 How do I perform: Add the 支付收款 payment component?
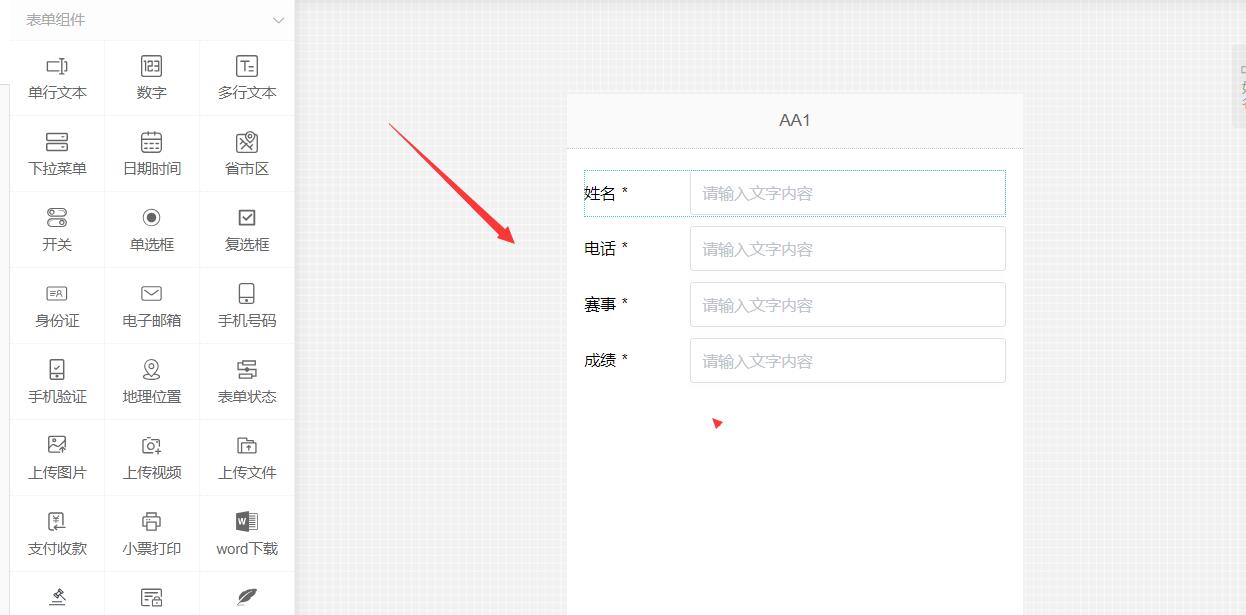57,534
